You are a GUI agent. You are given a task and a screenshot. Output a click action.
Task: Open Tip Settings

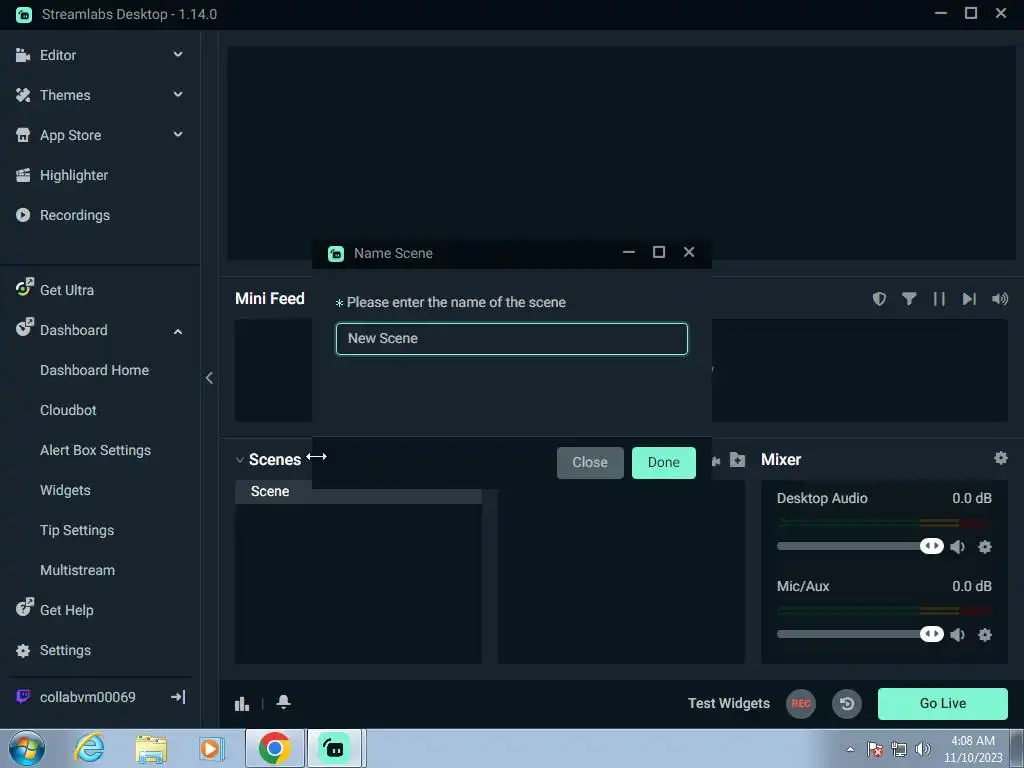pyautogui.click(x=77, y=530)
